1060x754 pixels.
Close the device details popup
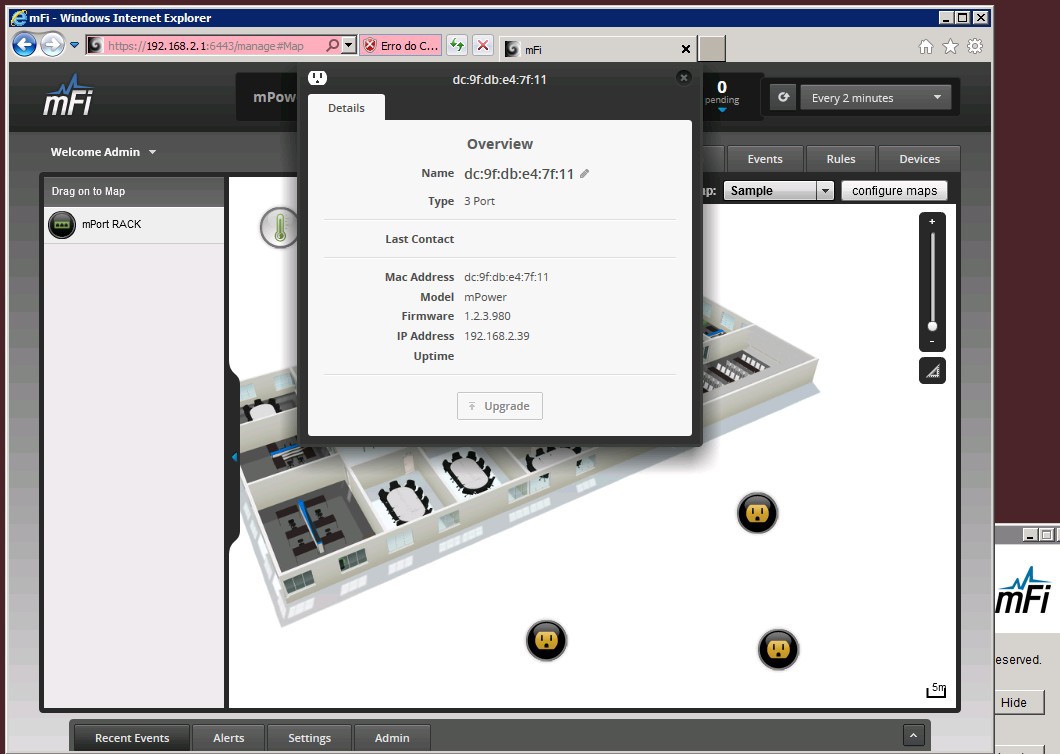click(x=684, y=78)
